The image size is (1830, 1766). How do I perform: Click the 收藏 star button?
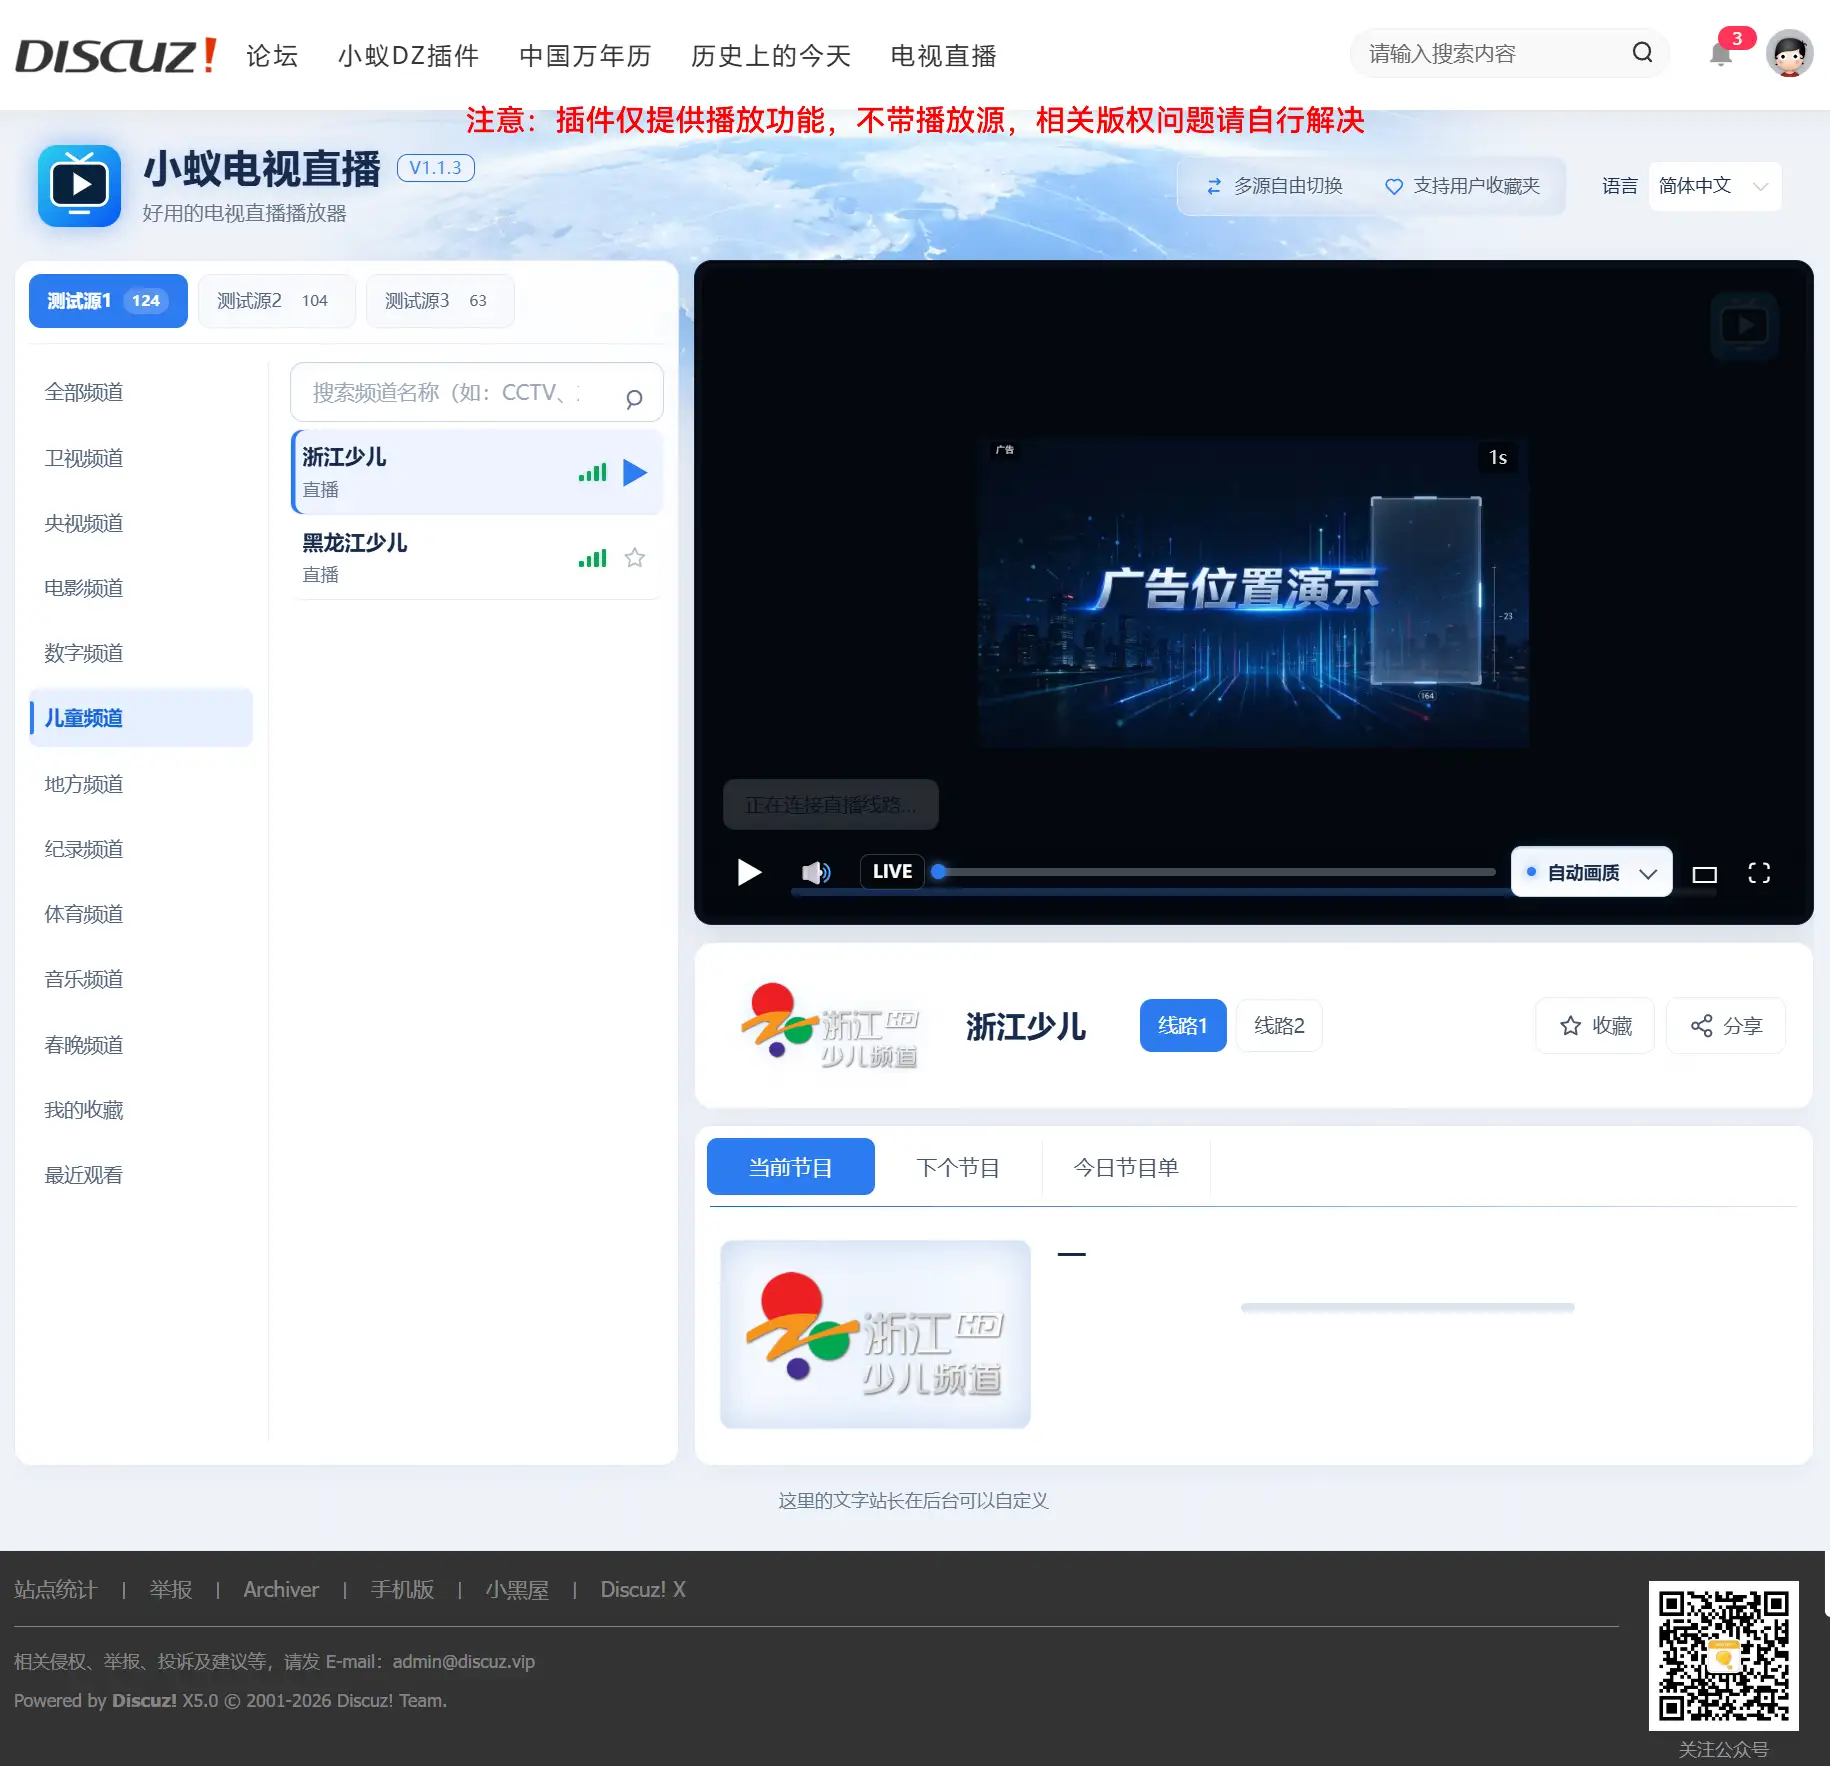pos(1595,1025)
